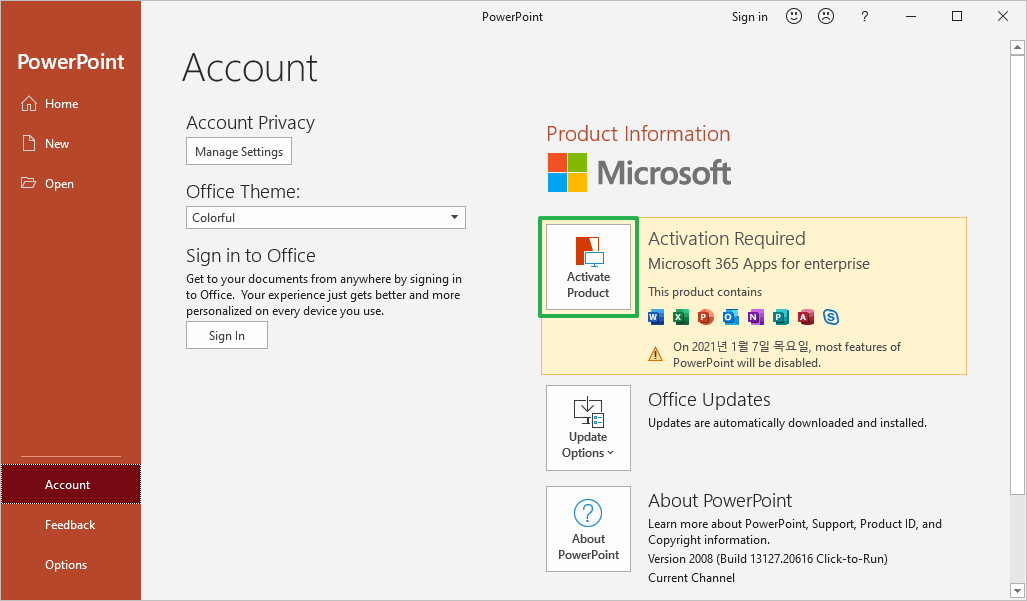
Task: Click Sign in in the title bar
Action: point(749,16)
